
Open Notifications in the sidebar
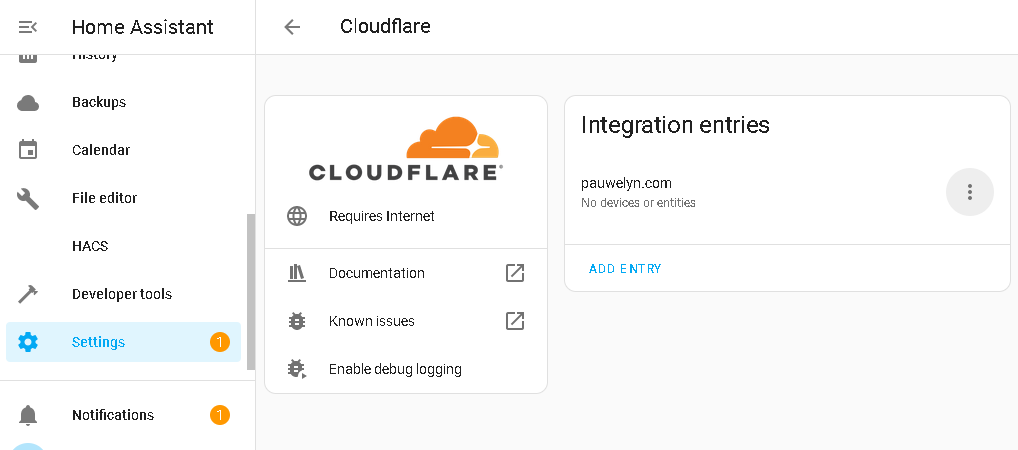(x=123, y=415)
